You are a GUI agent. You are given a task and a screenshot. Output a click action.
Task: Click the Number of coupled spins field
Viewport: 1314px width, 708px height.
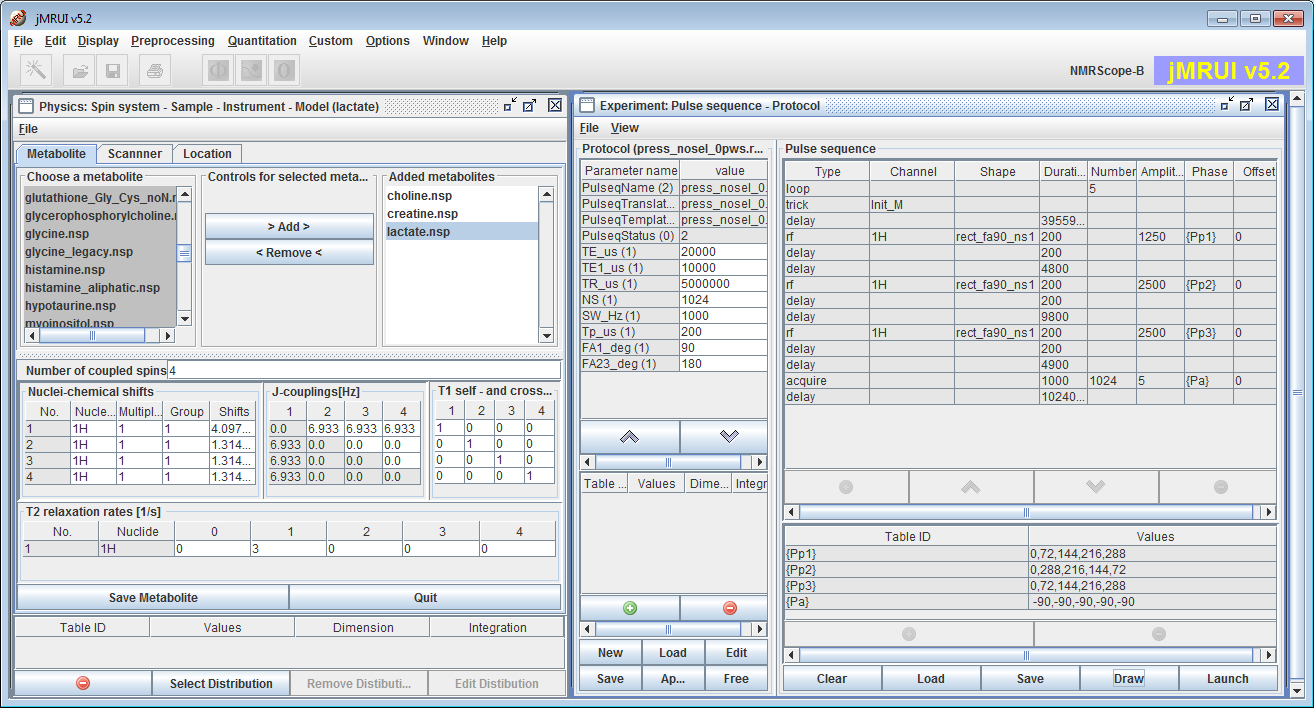point(364,370)
